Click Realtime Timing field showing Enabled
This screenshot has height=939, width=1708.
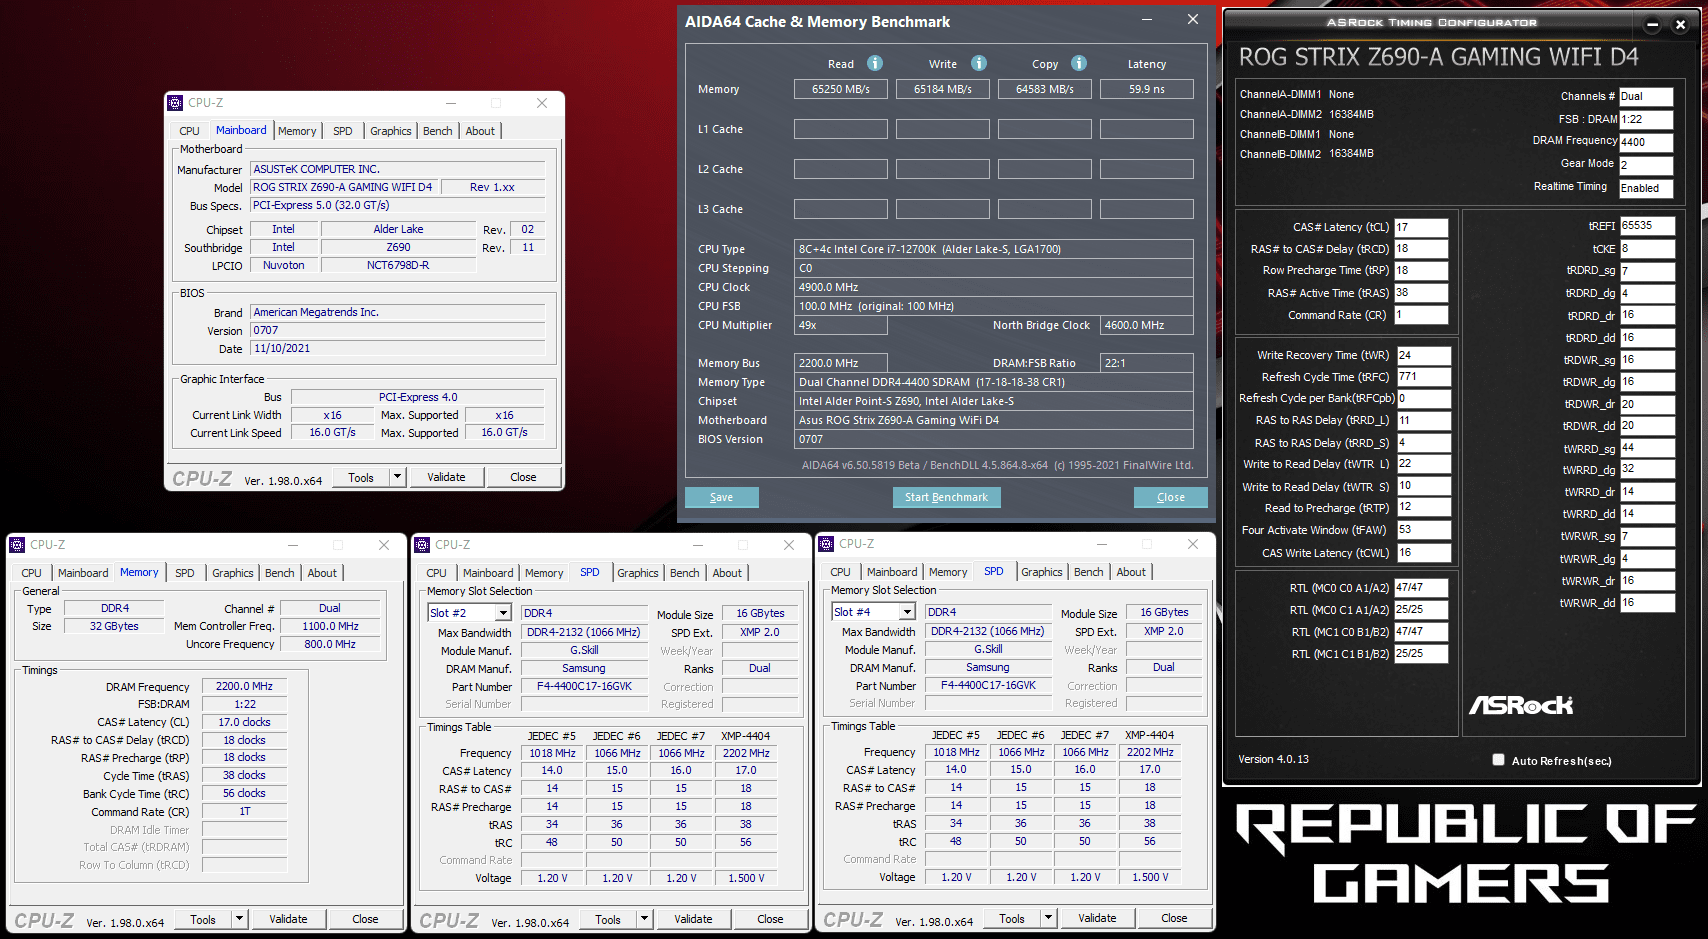click(x=1646, y=188)
